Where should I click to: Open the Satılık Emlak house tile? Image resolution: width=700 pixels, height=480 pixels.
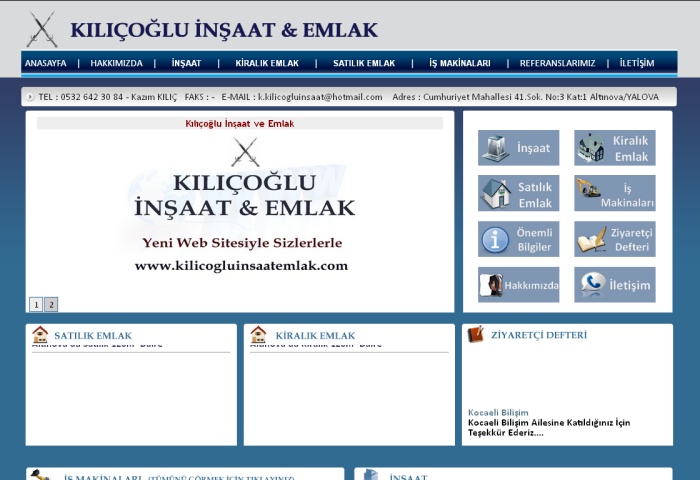click(x=518, y=193)
